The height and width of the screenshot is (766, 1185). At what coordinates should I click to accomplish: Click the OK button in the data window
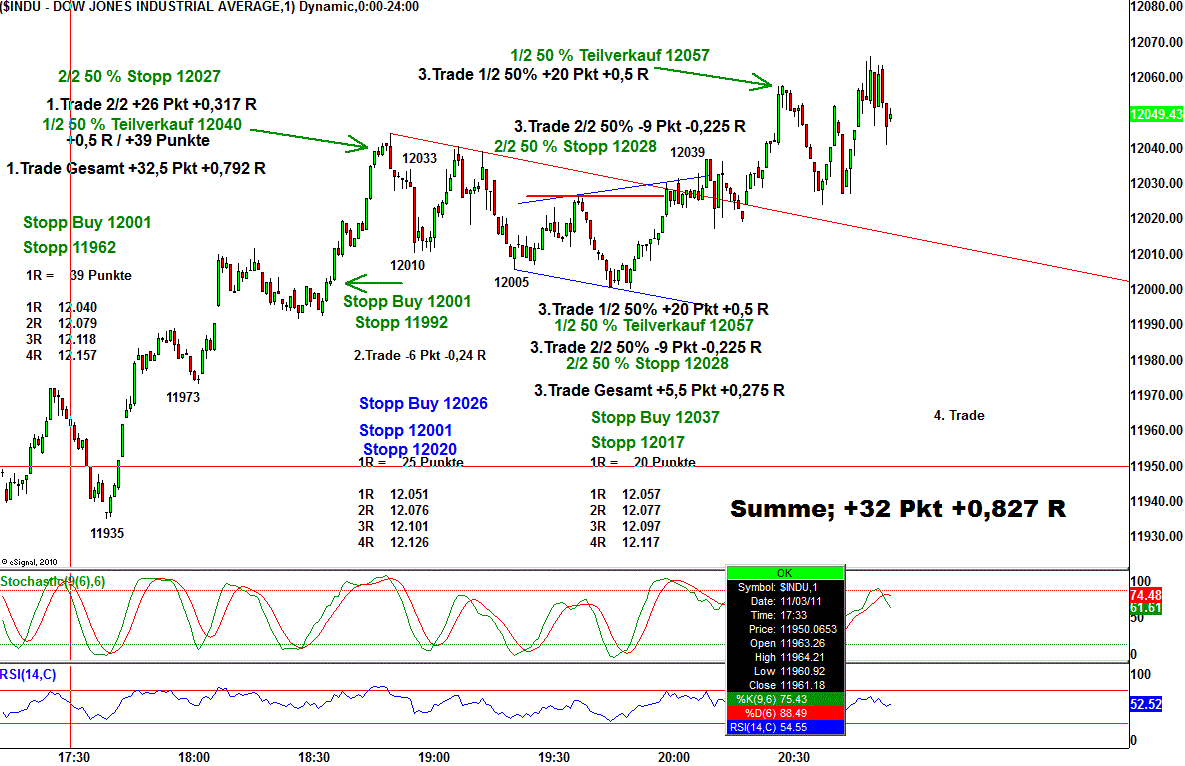tap(784, 573)
